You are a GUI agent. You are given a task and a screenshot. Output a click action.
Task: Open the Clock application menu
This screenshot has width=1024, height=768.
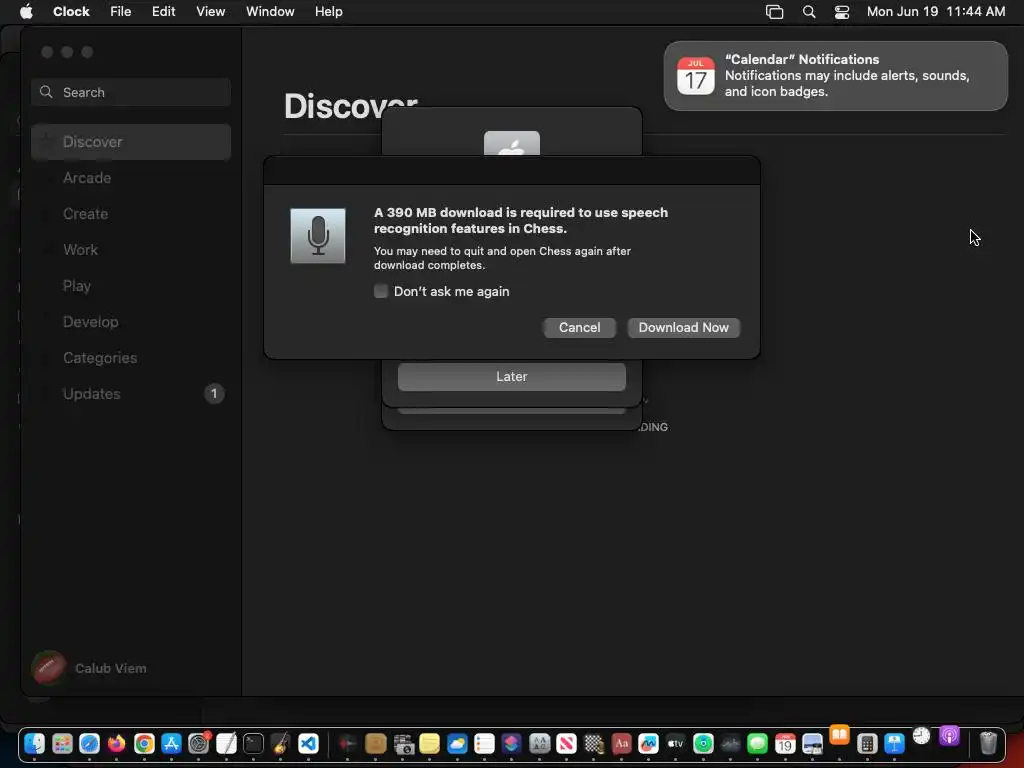pos(71,12)
